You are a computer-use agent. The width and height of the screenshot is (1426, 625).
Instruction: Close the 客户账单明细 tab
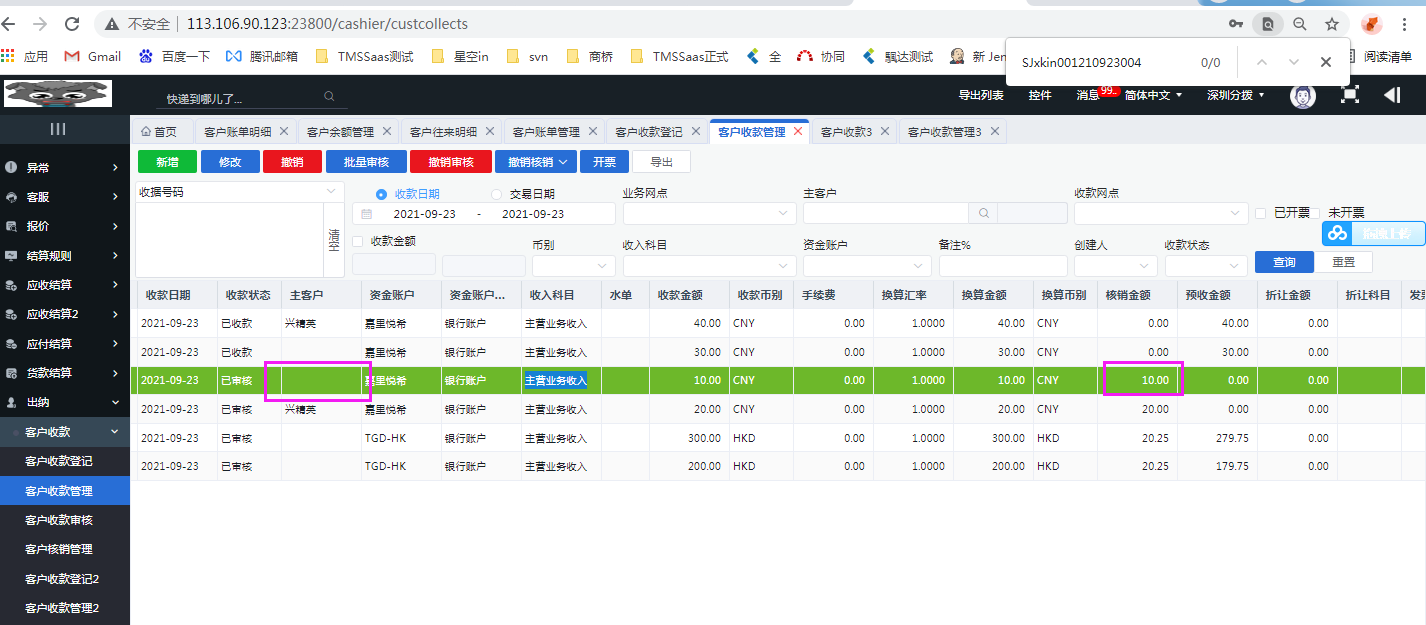click(x=284, y=131)
